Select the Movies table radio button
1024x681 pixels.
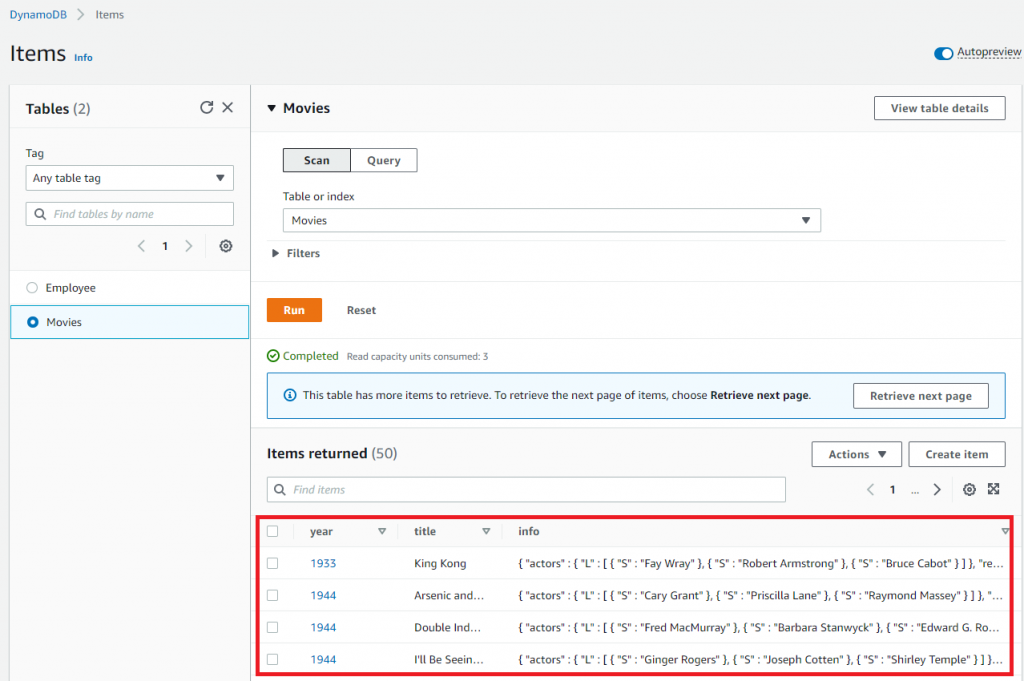(33, 322)
